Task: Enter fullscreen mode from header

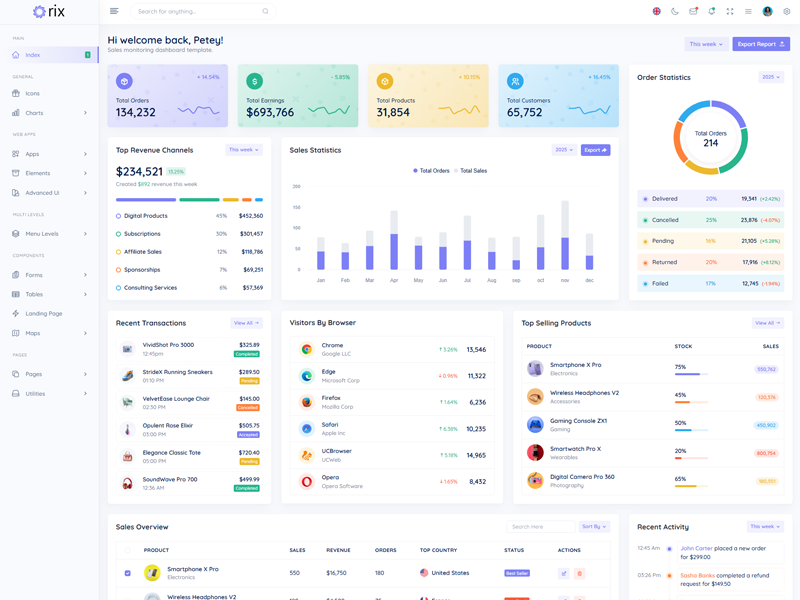Action: 730,11
